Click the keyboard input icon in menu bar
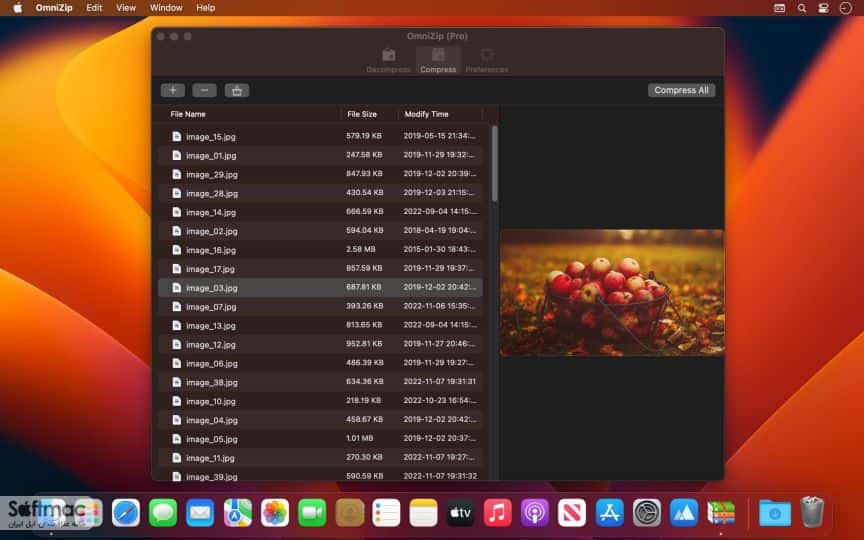The image size is (864, 540). click(x=780, y=8)
